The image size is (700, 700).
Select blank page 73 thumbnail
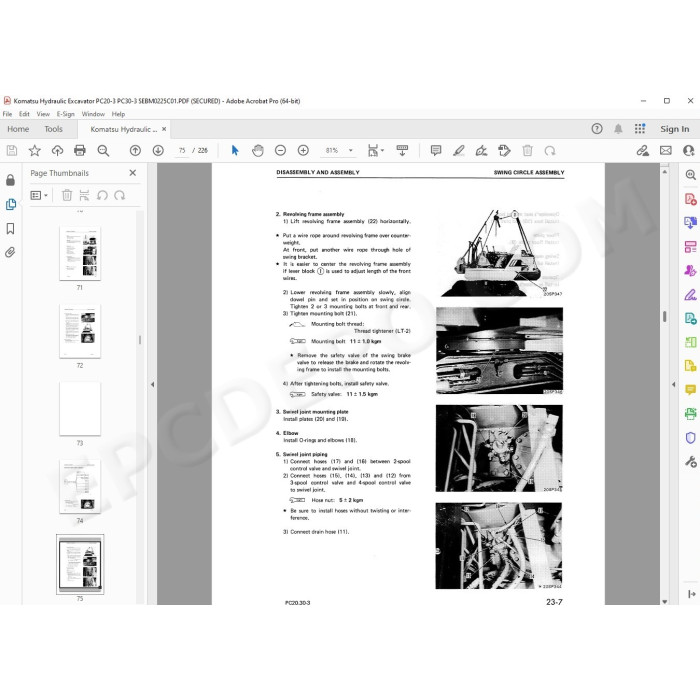pos(80,409)
